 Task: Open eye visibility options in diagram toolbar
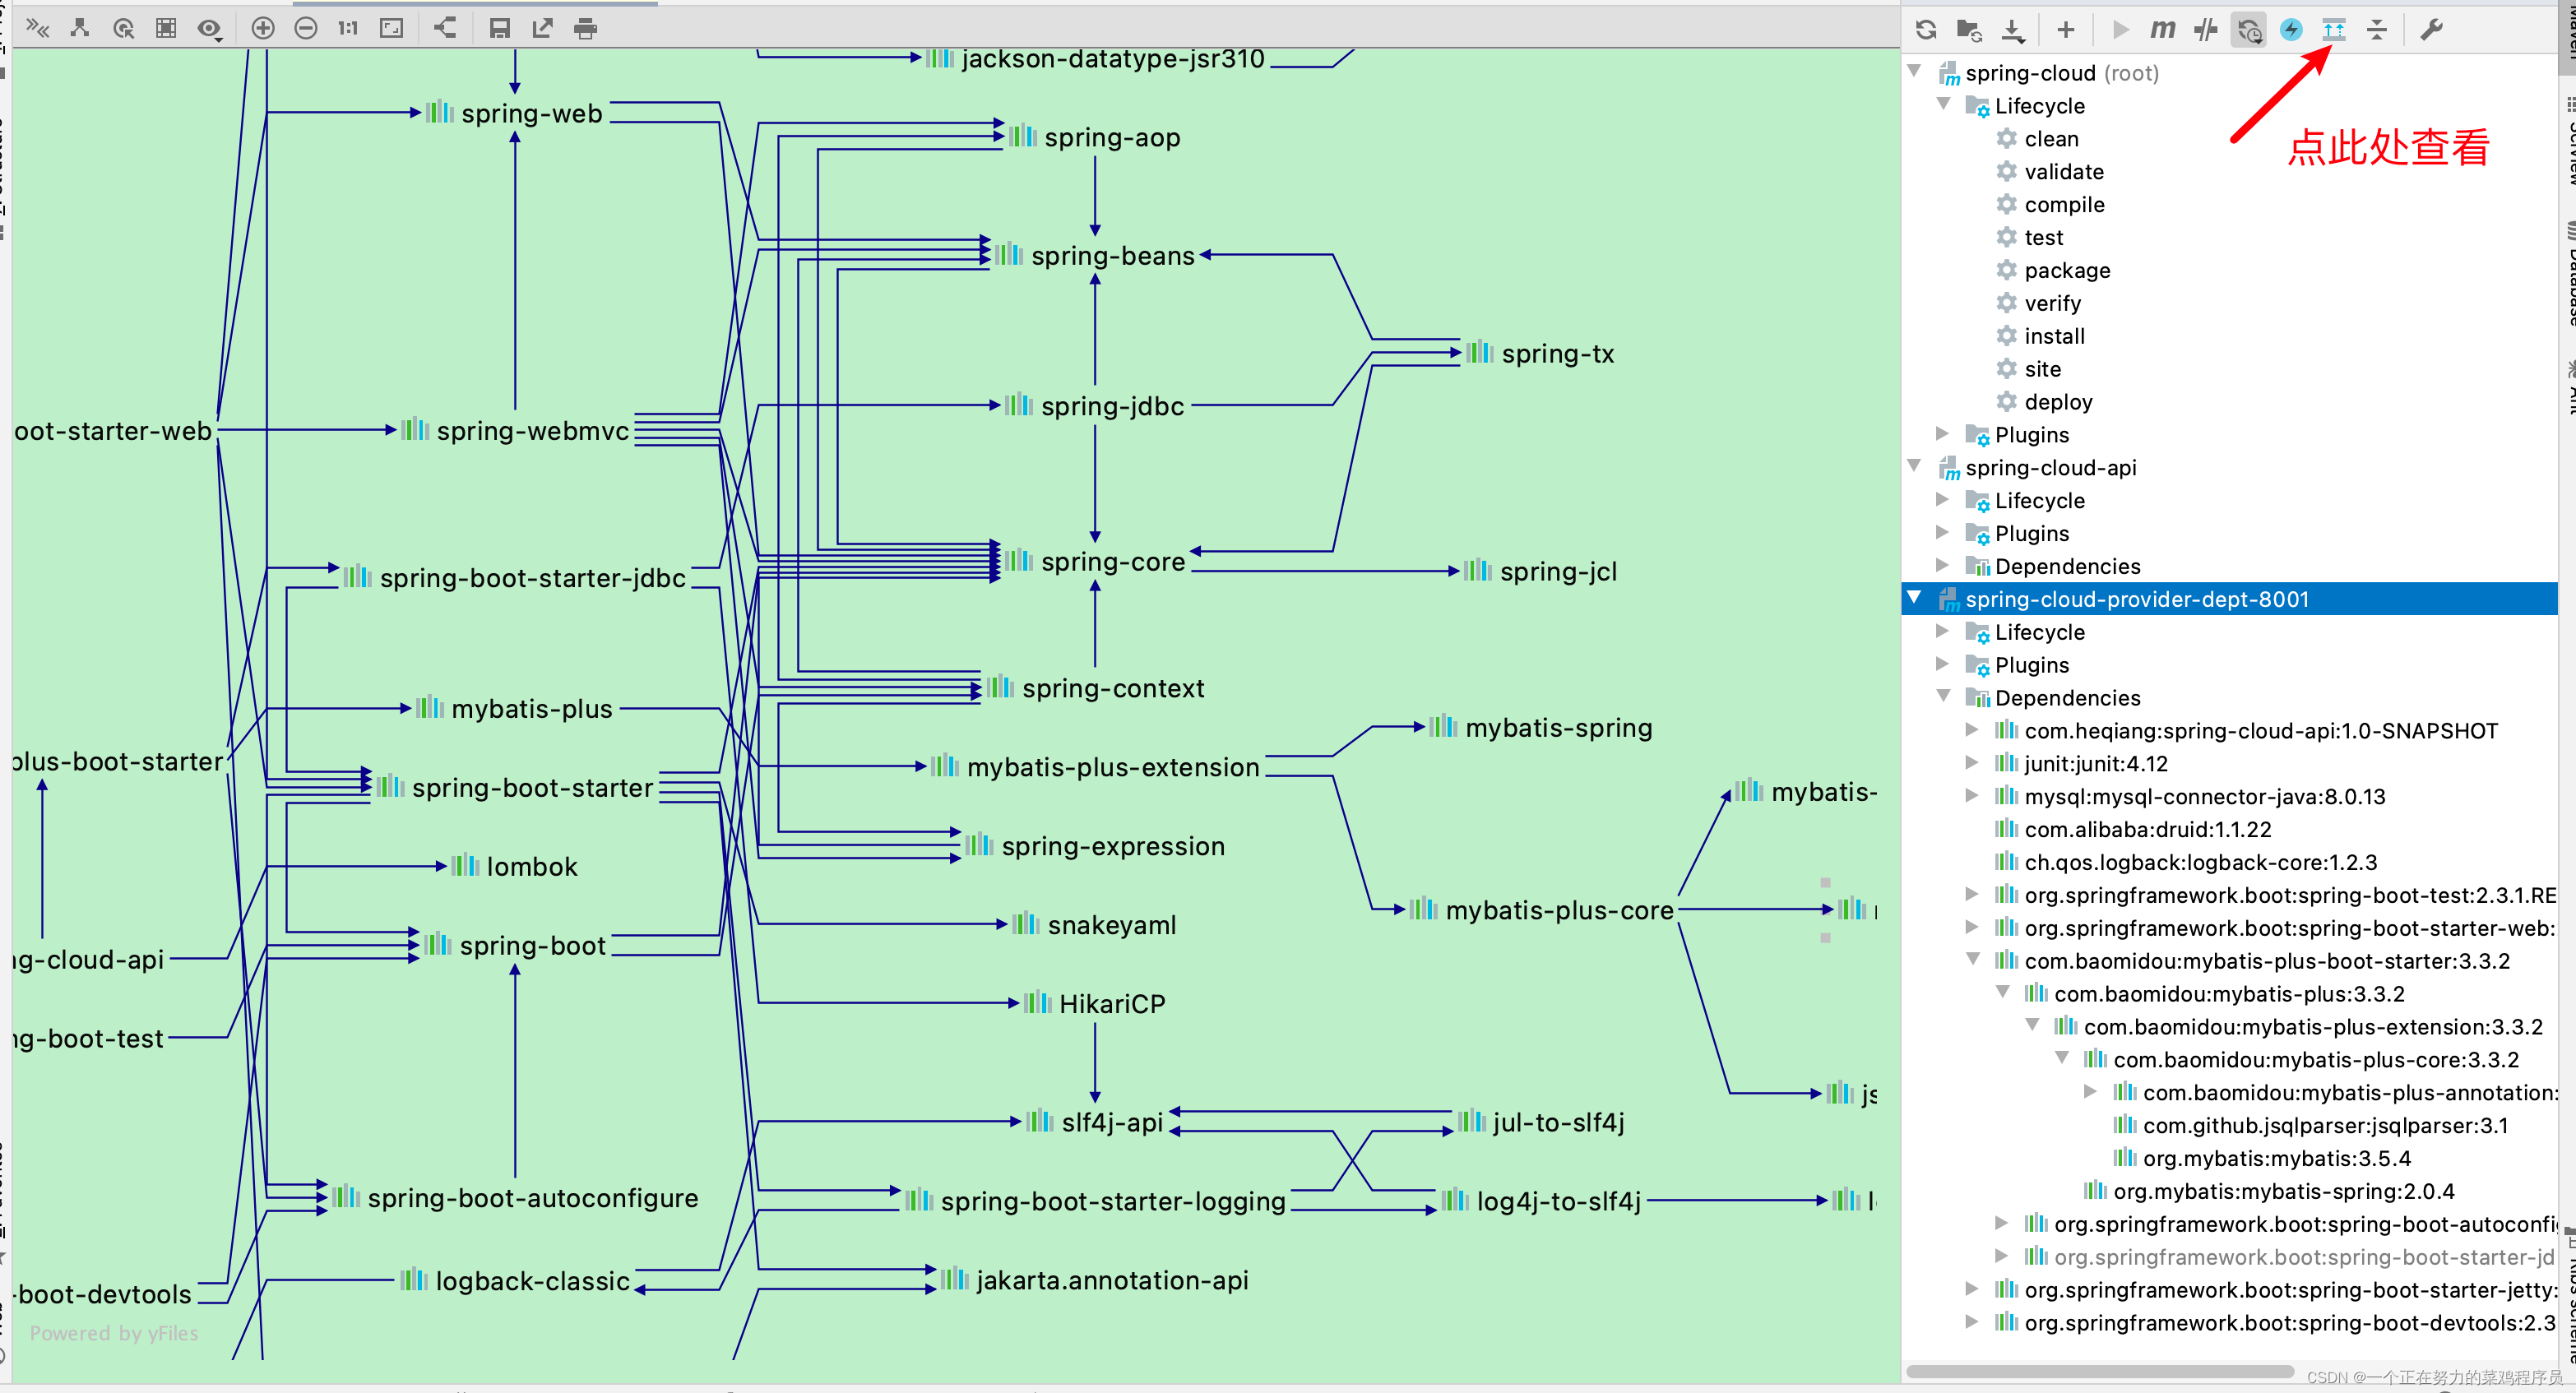point(209,28)
